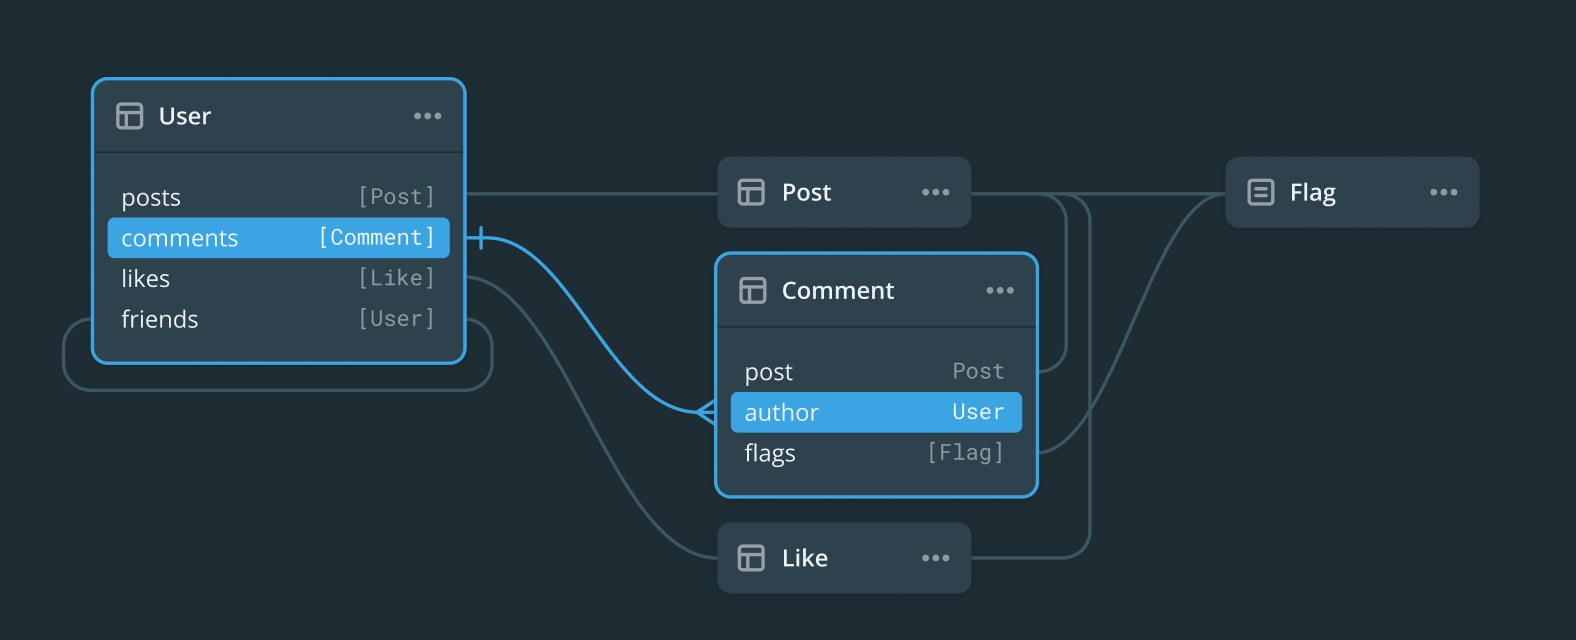The height and width of the screenshot is (640, 1576).
Task: Click the User model table icon
Action: (129, 116)
